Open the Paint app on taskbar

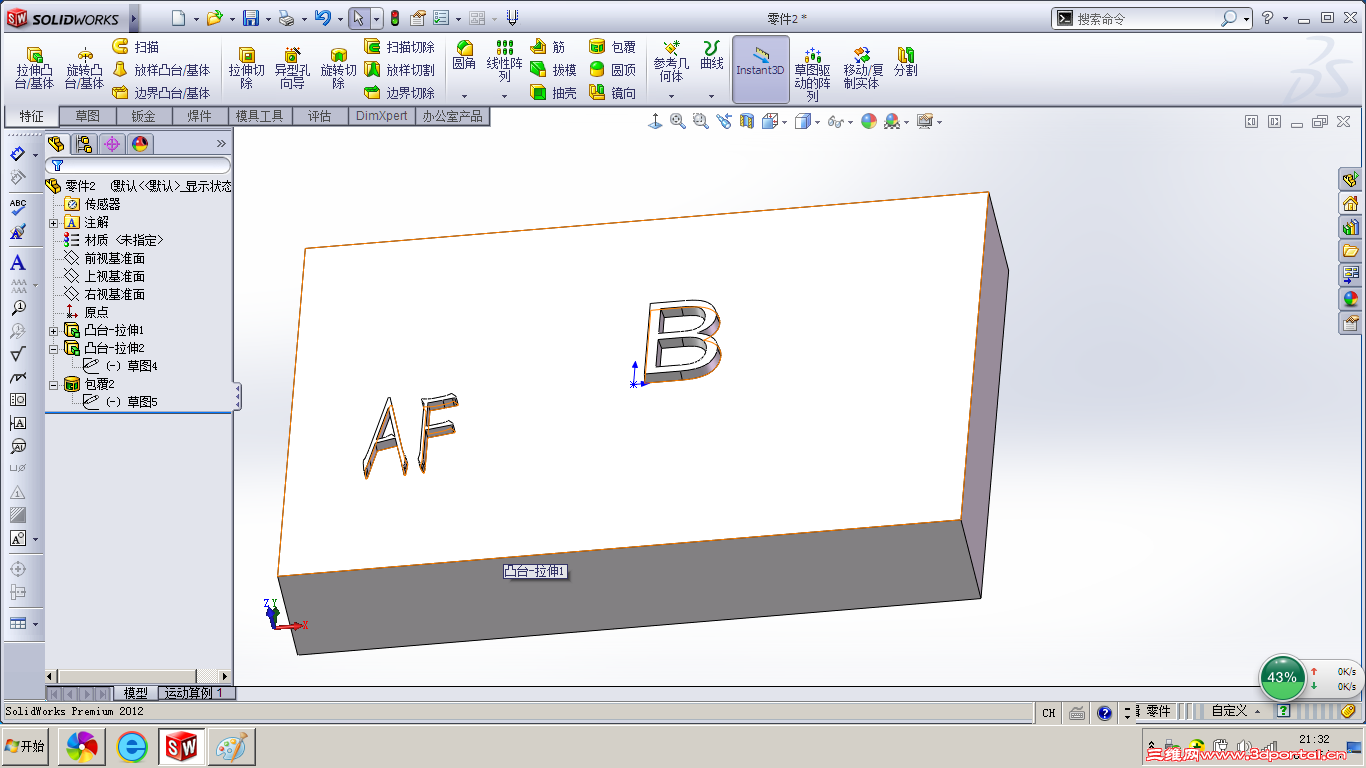coord(231,746)
